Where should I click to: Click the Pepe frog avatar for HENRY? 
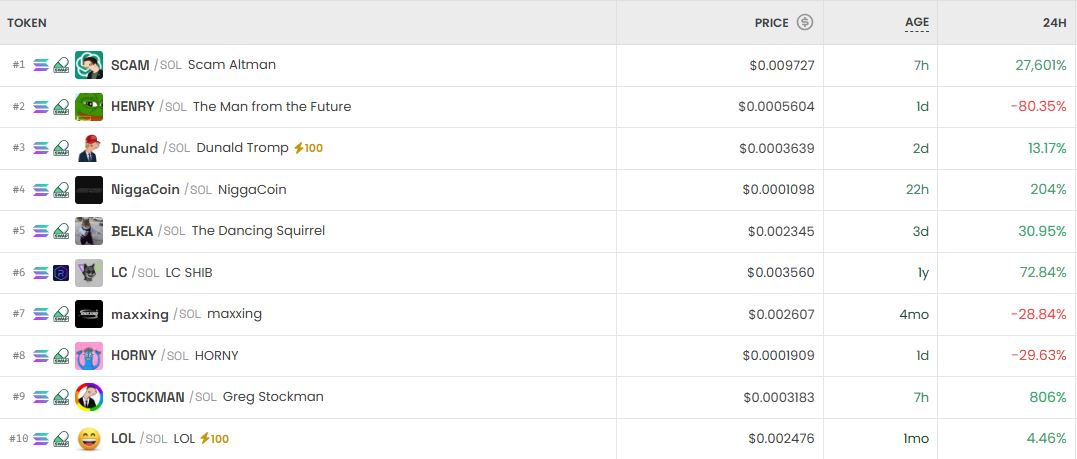pyautogui.click(x=89, y=107)
